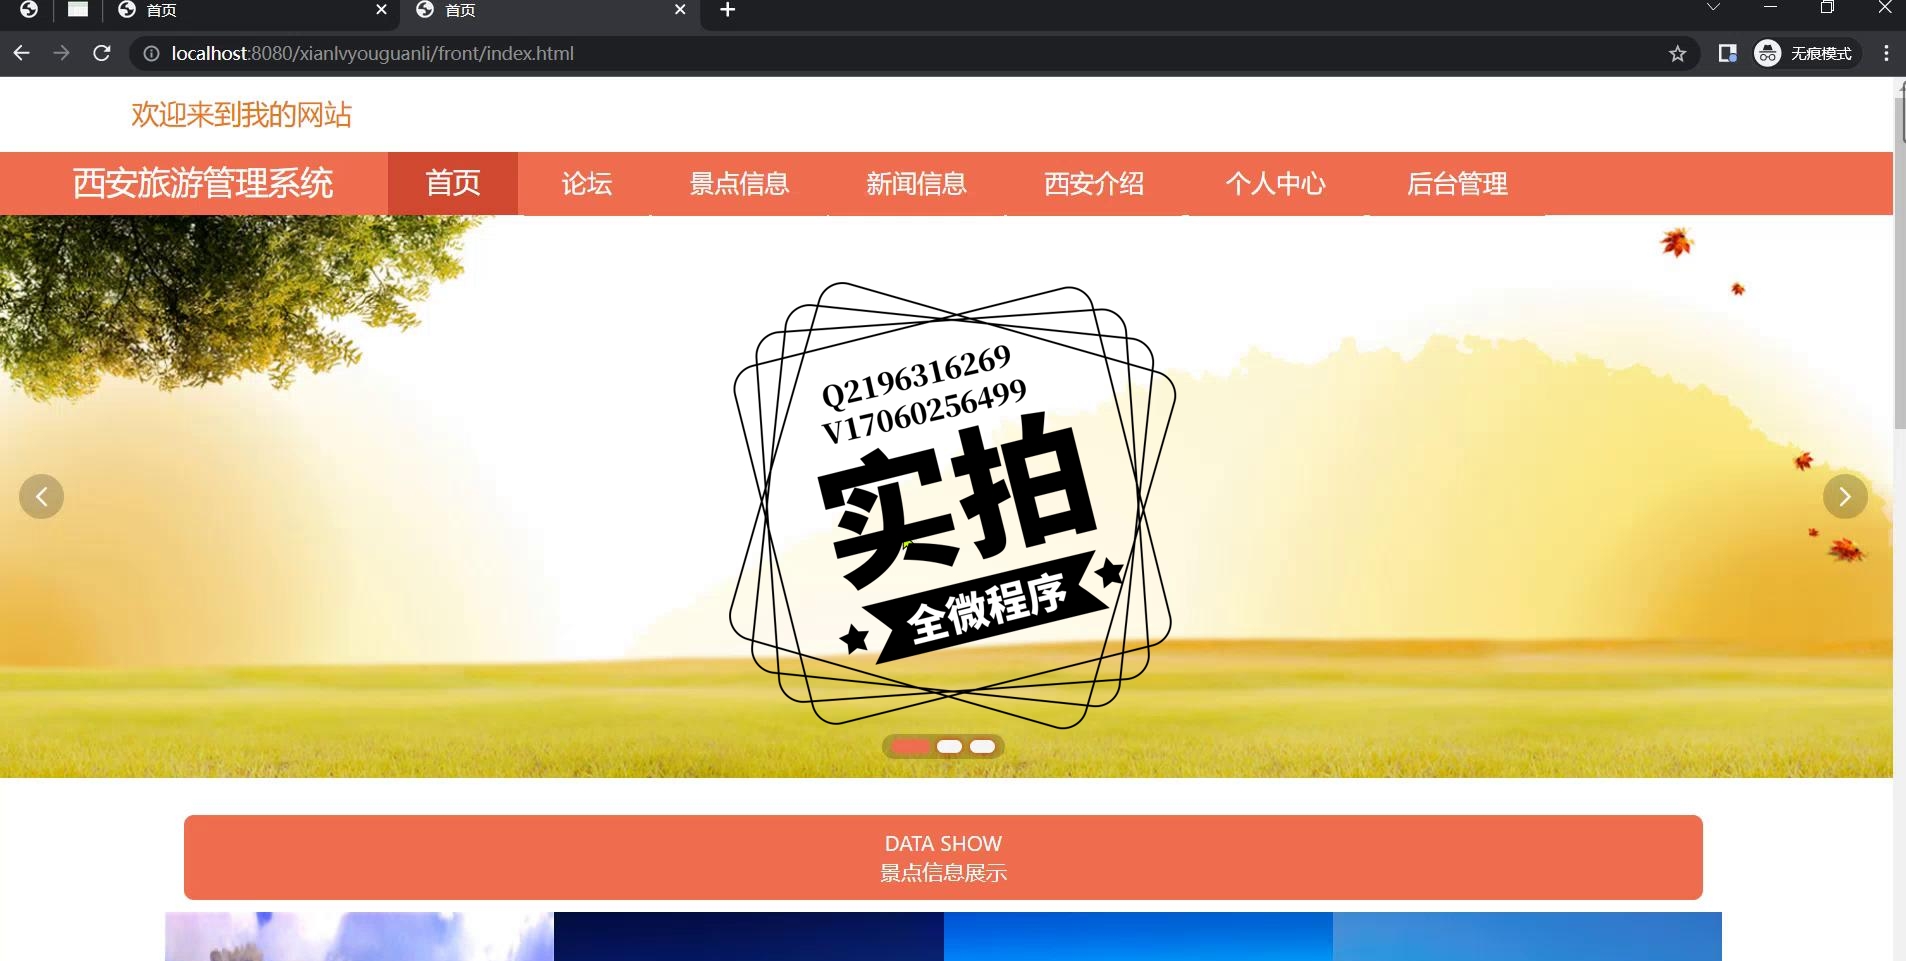Click the DATA SHOW 景点信息展示 banner
1906x961 pixels.
click(943, 857)
